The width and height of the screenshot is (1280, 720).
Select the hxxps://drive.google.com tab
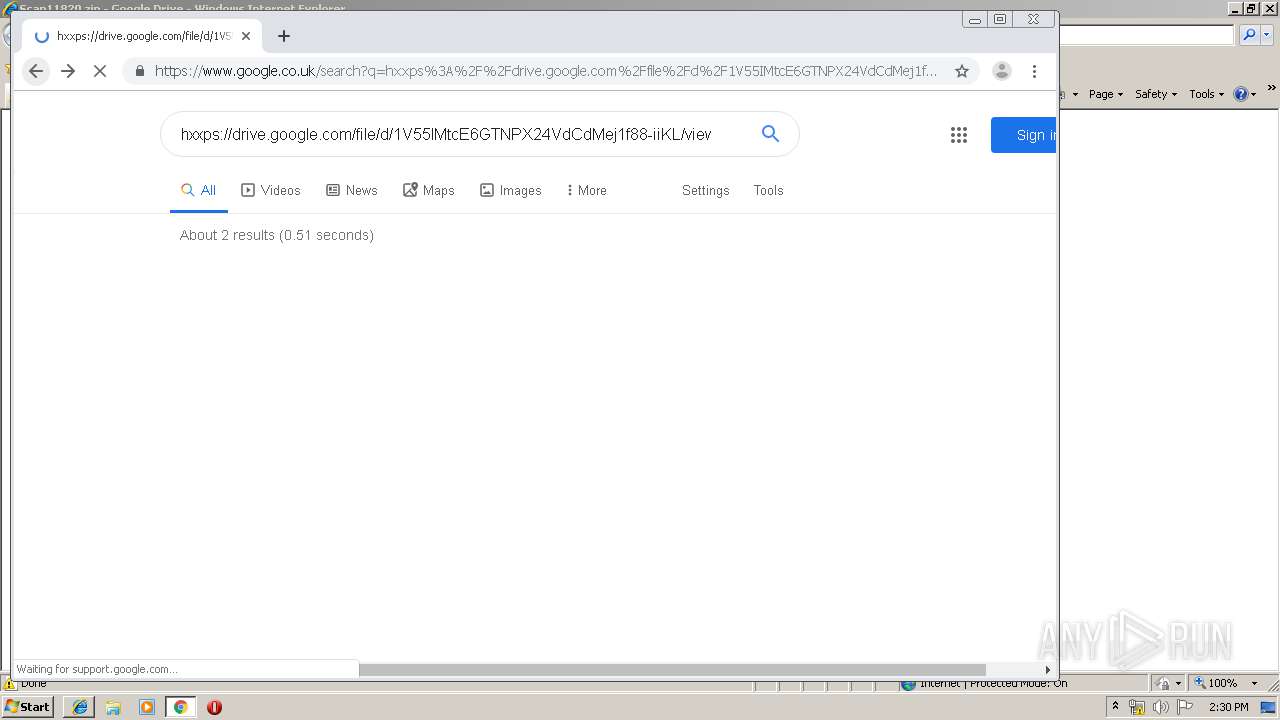142,36
